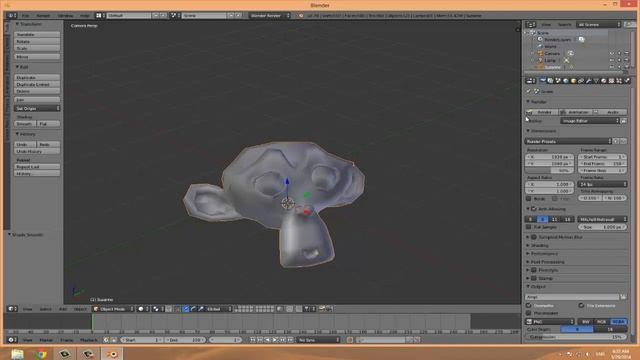Enable the Full Sample checkbox
The width and height of the screenshot is (640, 360).
tap(529, 227)
